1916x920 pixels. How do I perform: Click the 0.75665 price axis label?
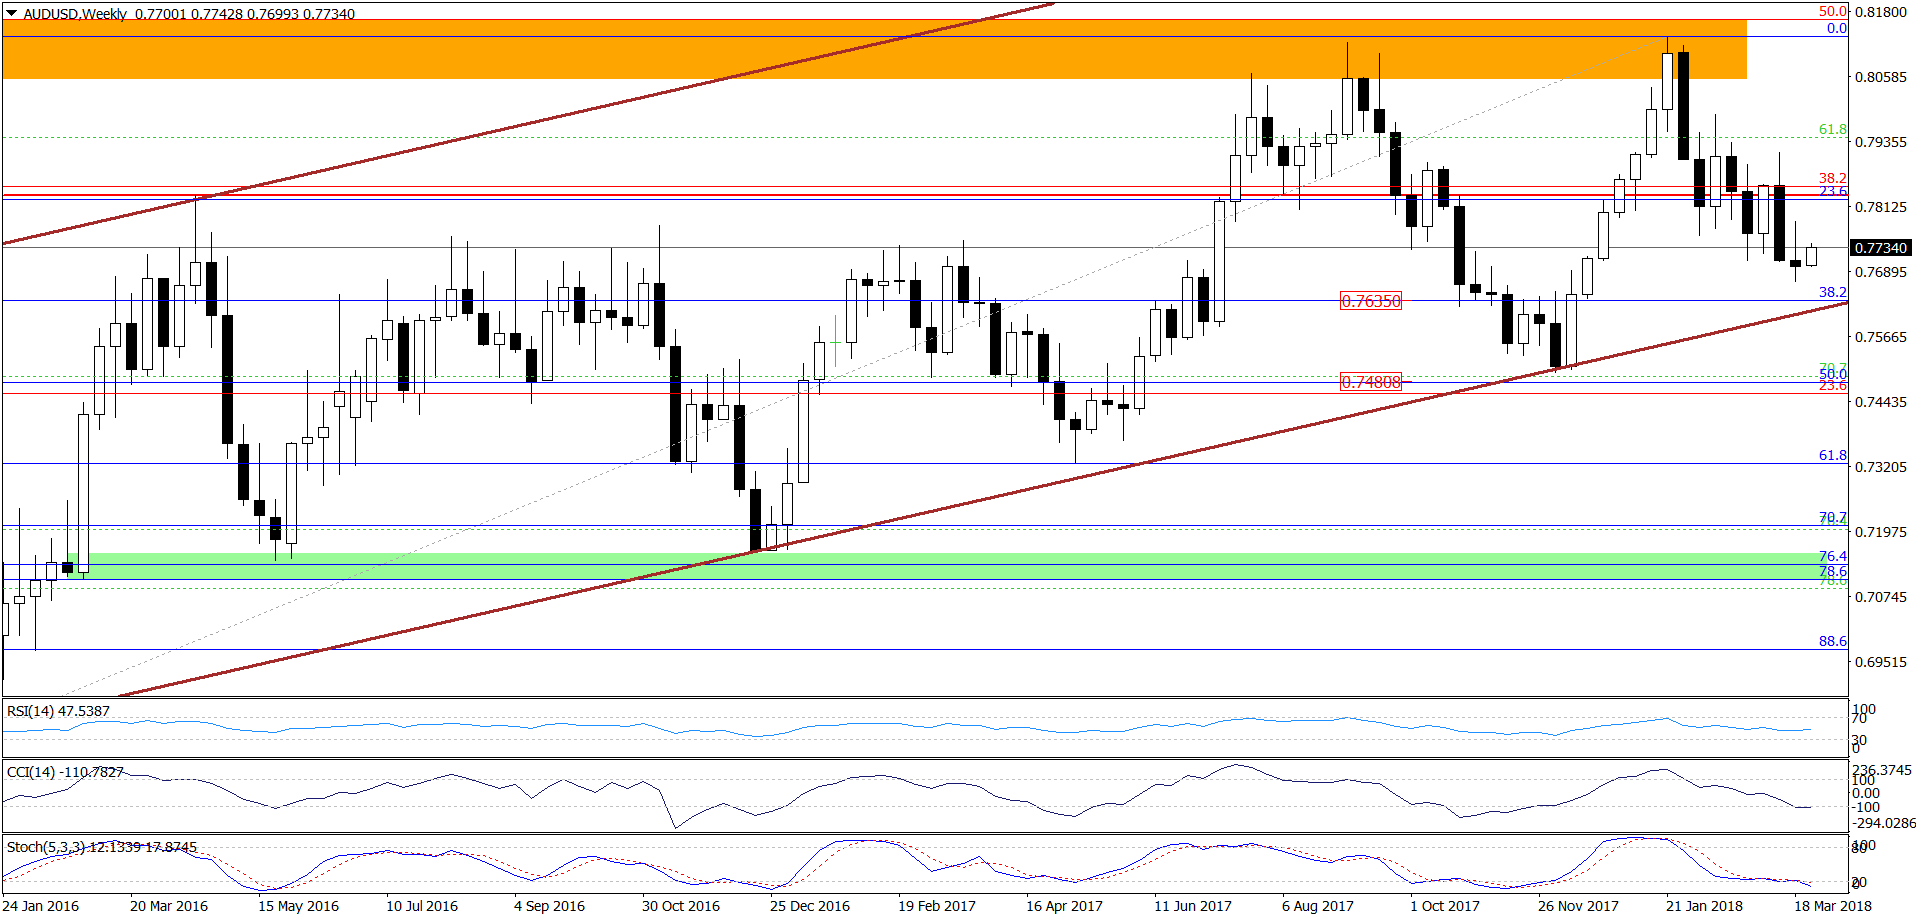pyautogui.click(x=1881, y=337)
